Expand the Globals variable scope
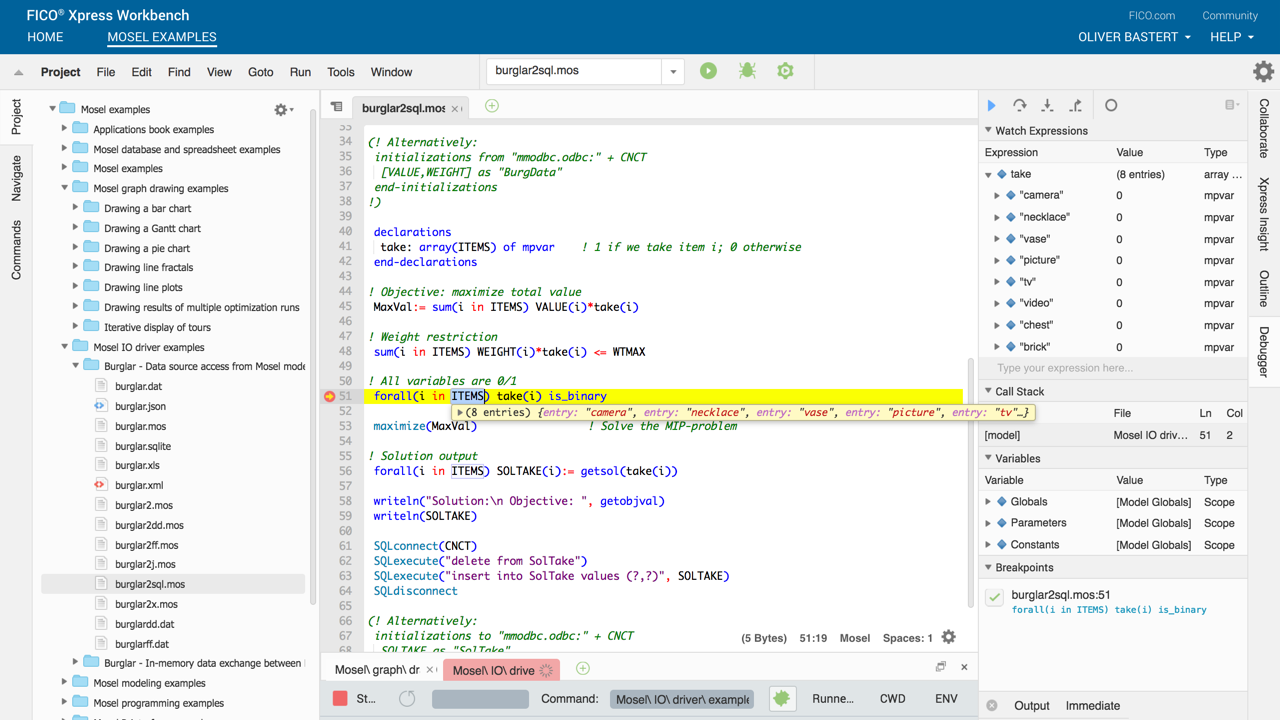 pos(989,502)
